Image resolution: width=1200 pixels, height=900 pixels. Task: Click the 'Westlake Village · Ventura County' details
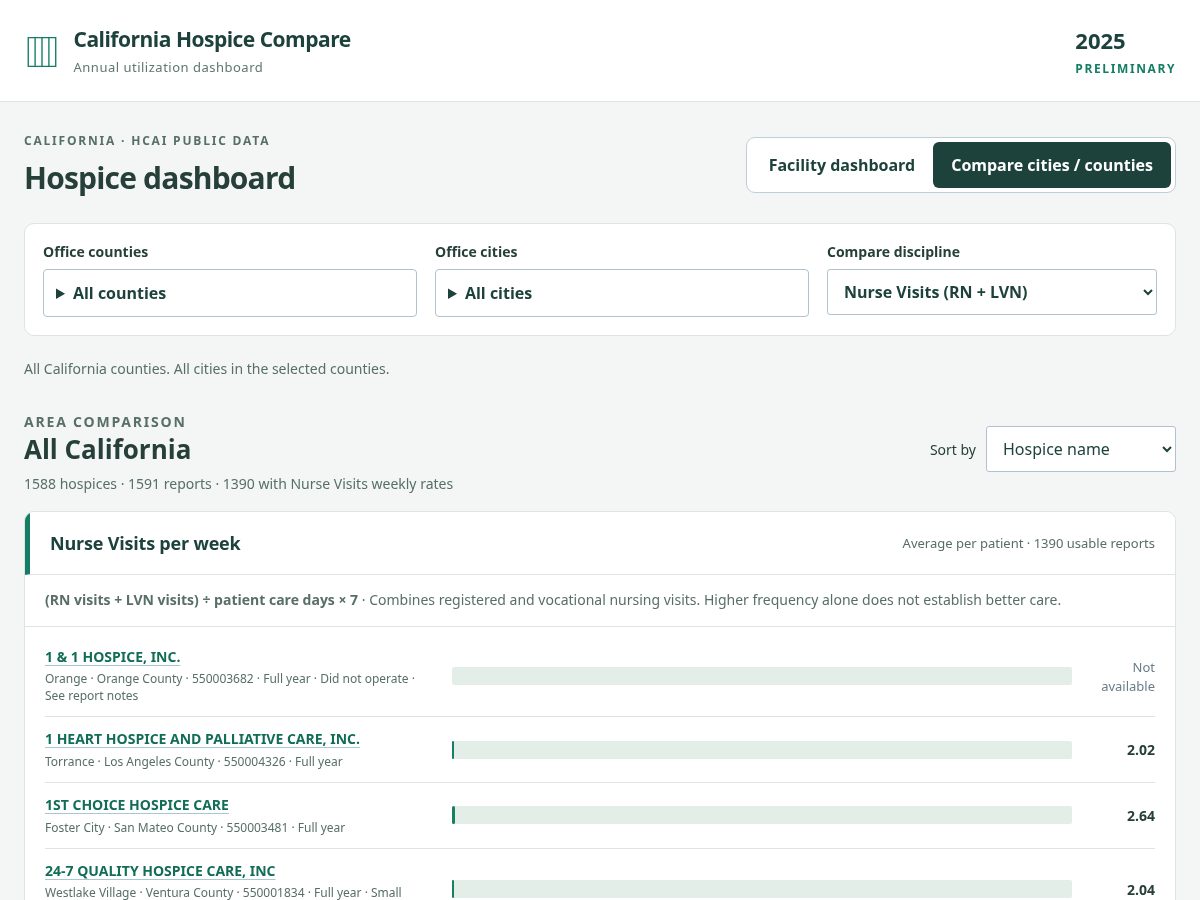pos(223,892)
